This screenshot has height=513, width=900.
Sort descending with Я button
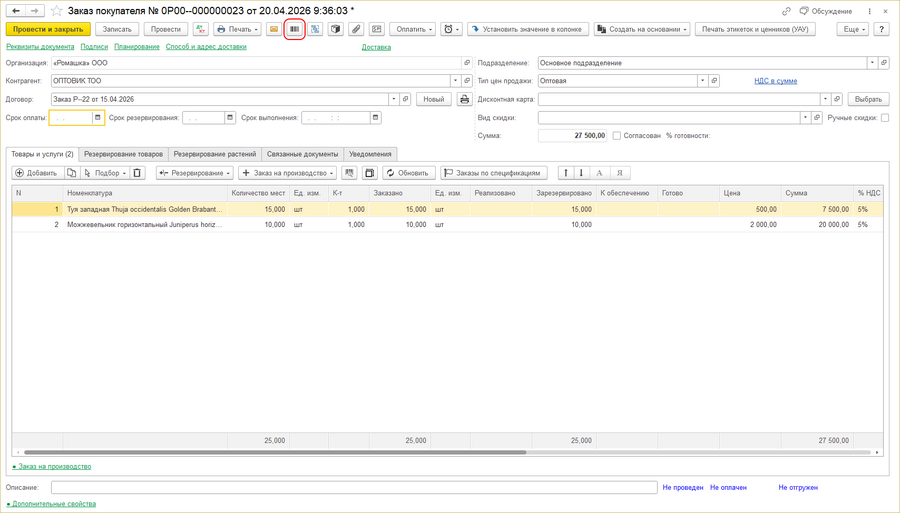(619, 173)
